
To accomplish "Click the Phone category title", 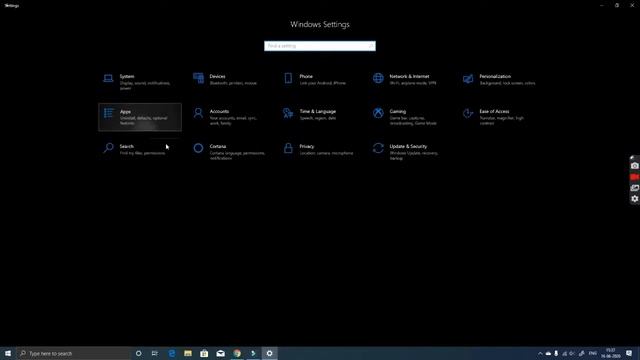I will [306, 76].
